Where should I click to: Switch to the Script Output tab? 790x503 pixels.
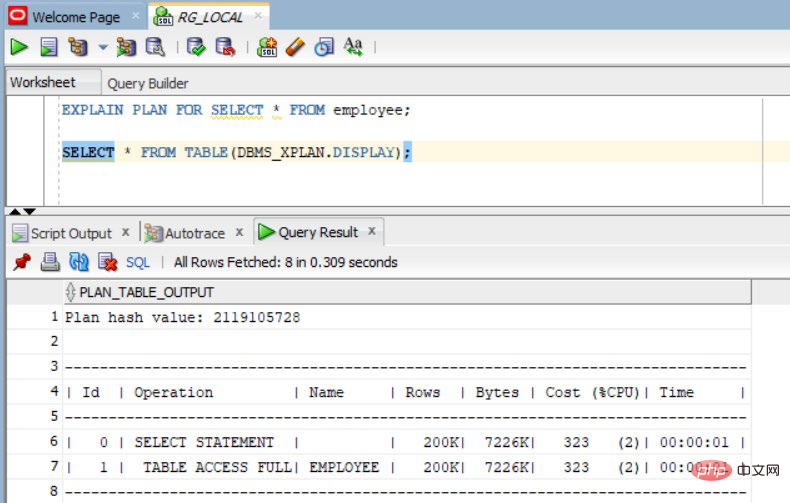tap(70, 233)
